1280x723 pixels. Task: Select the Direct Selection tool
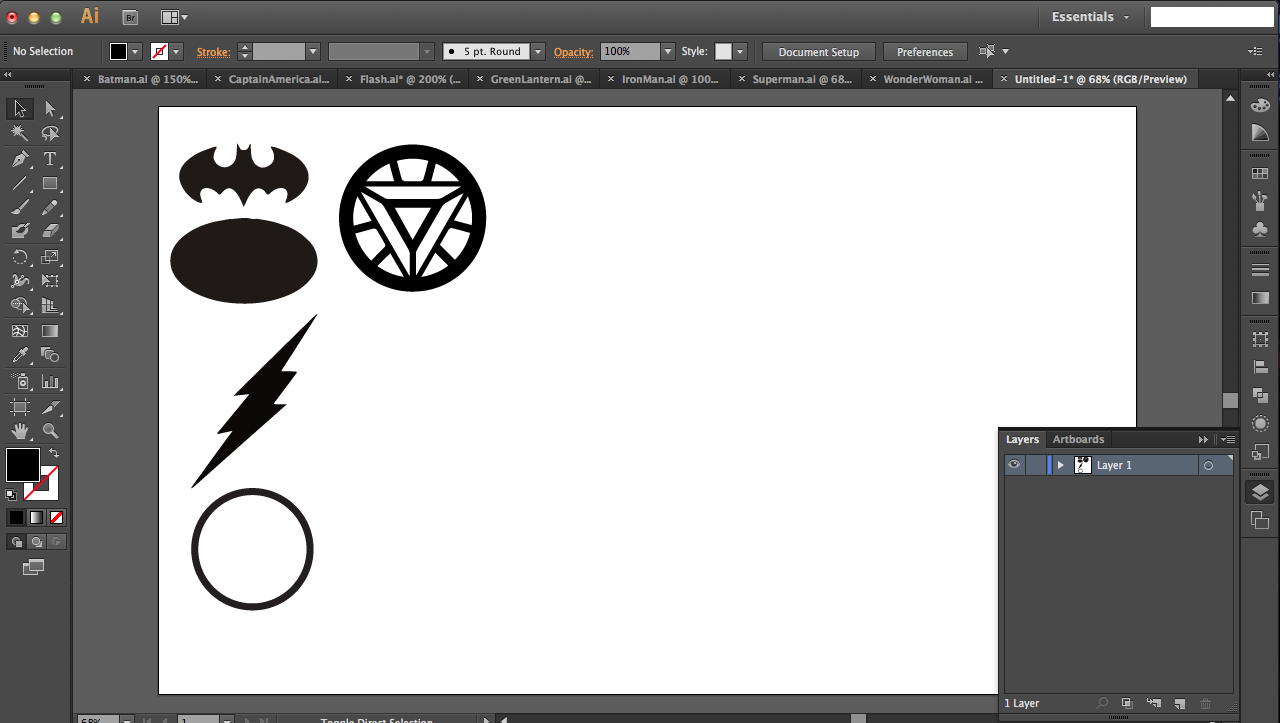click(x=50, y=109)
